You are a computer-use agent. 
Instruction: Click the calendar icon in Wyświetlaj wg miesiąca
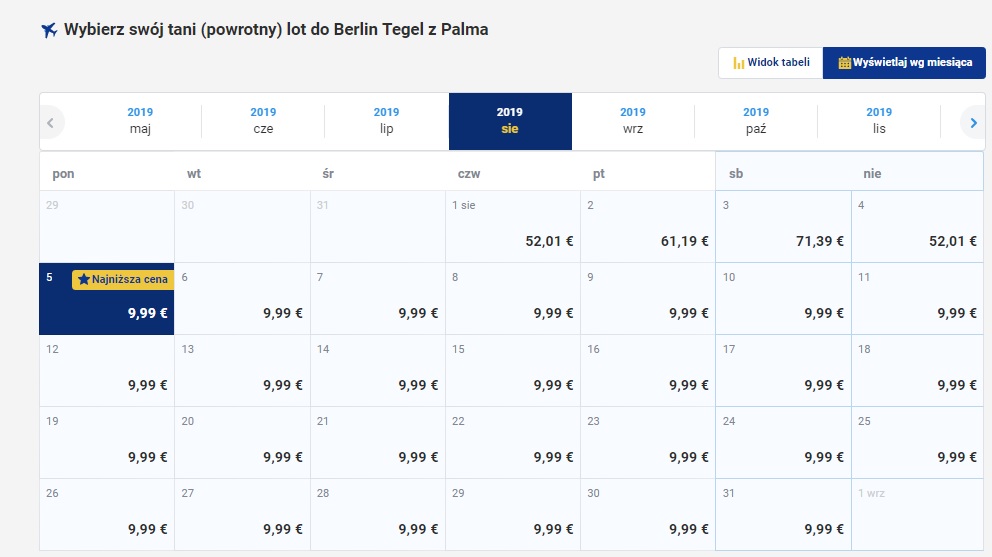point(844,63)
